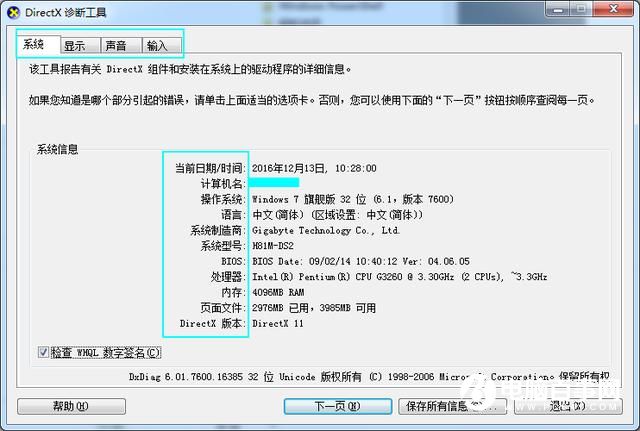Click the 页面文件 label

pyautogui.click(x=223, y=308)
